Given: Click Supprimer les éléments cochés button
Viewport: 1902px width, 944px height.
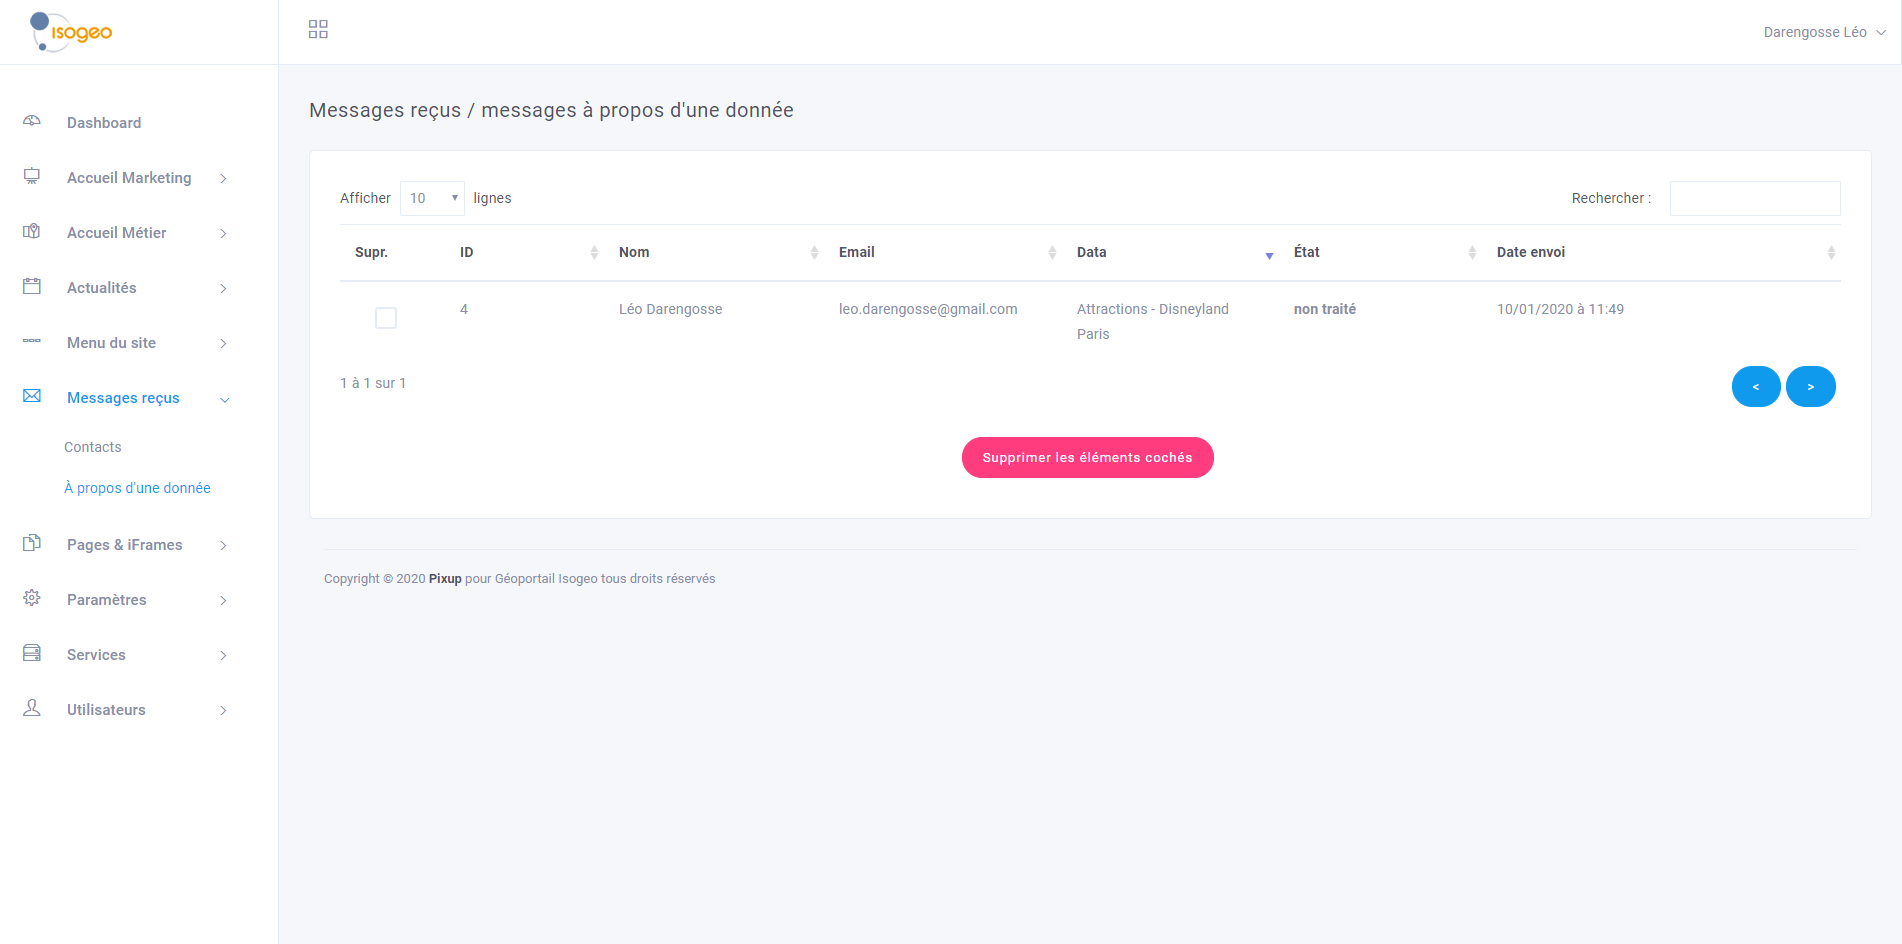Looking at the screenshot, I should pos(1087,457).
